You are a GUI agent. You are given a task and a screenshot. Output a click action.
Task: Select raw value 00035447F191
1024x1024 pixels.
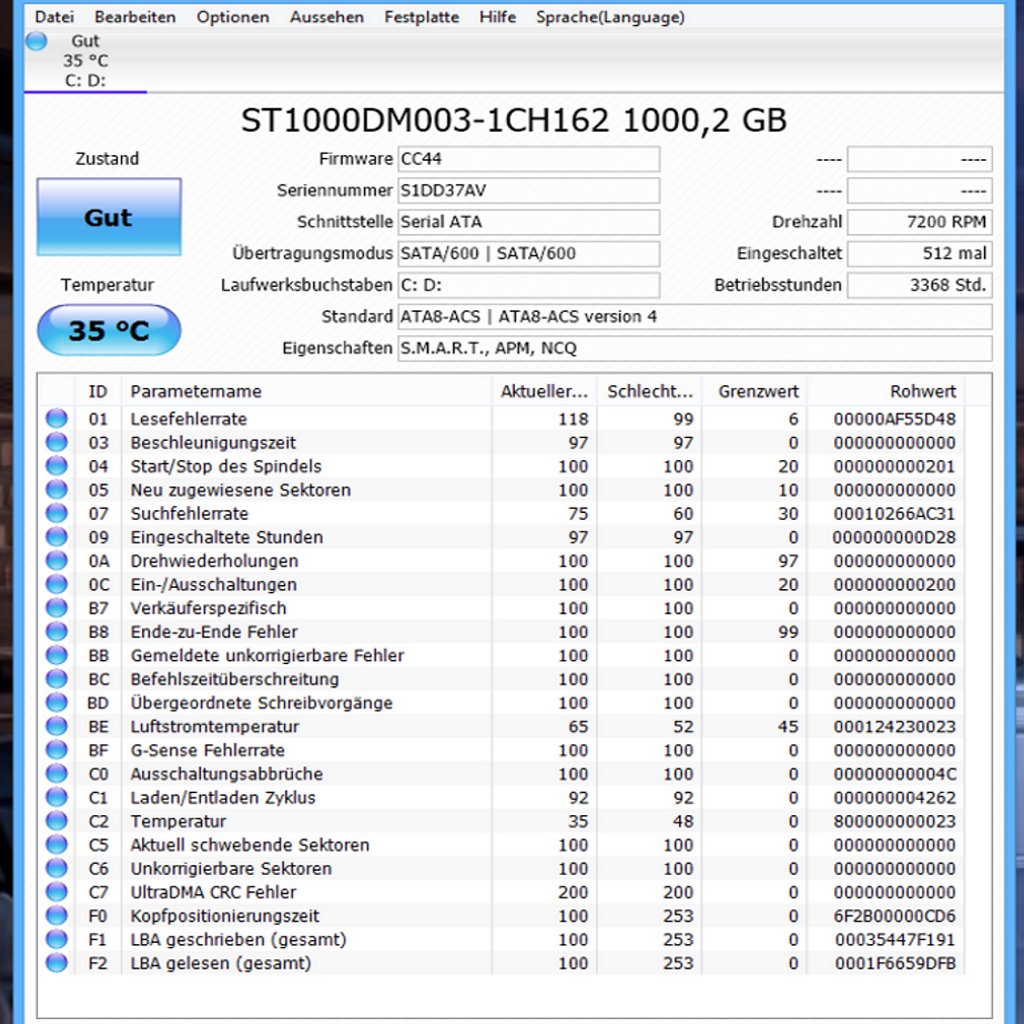click(894, 939)
